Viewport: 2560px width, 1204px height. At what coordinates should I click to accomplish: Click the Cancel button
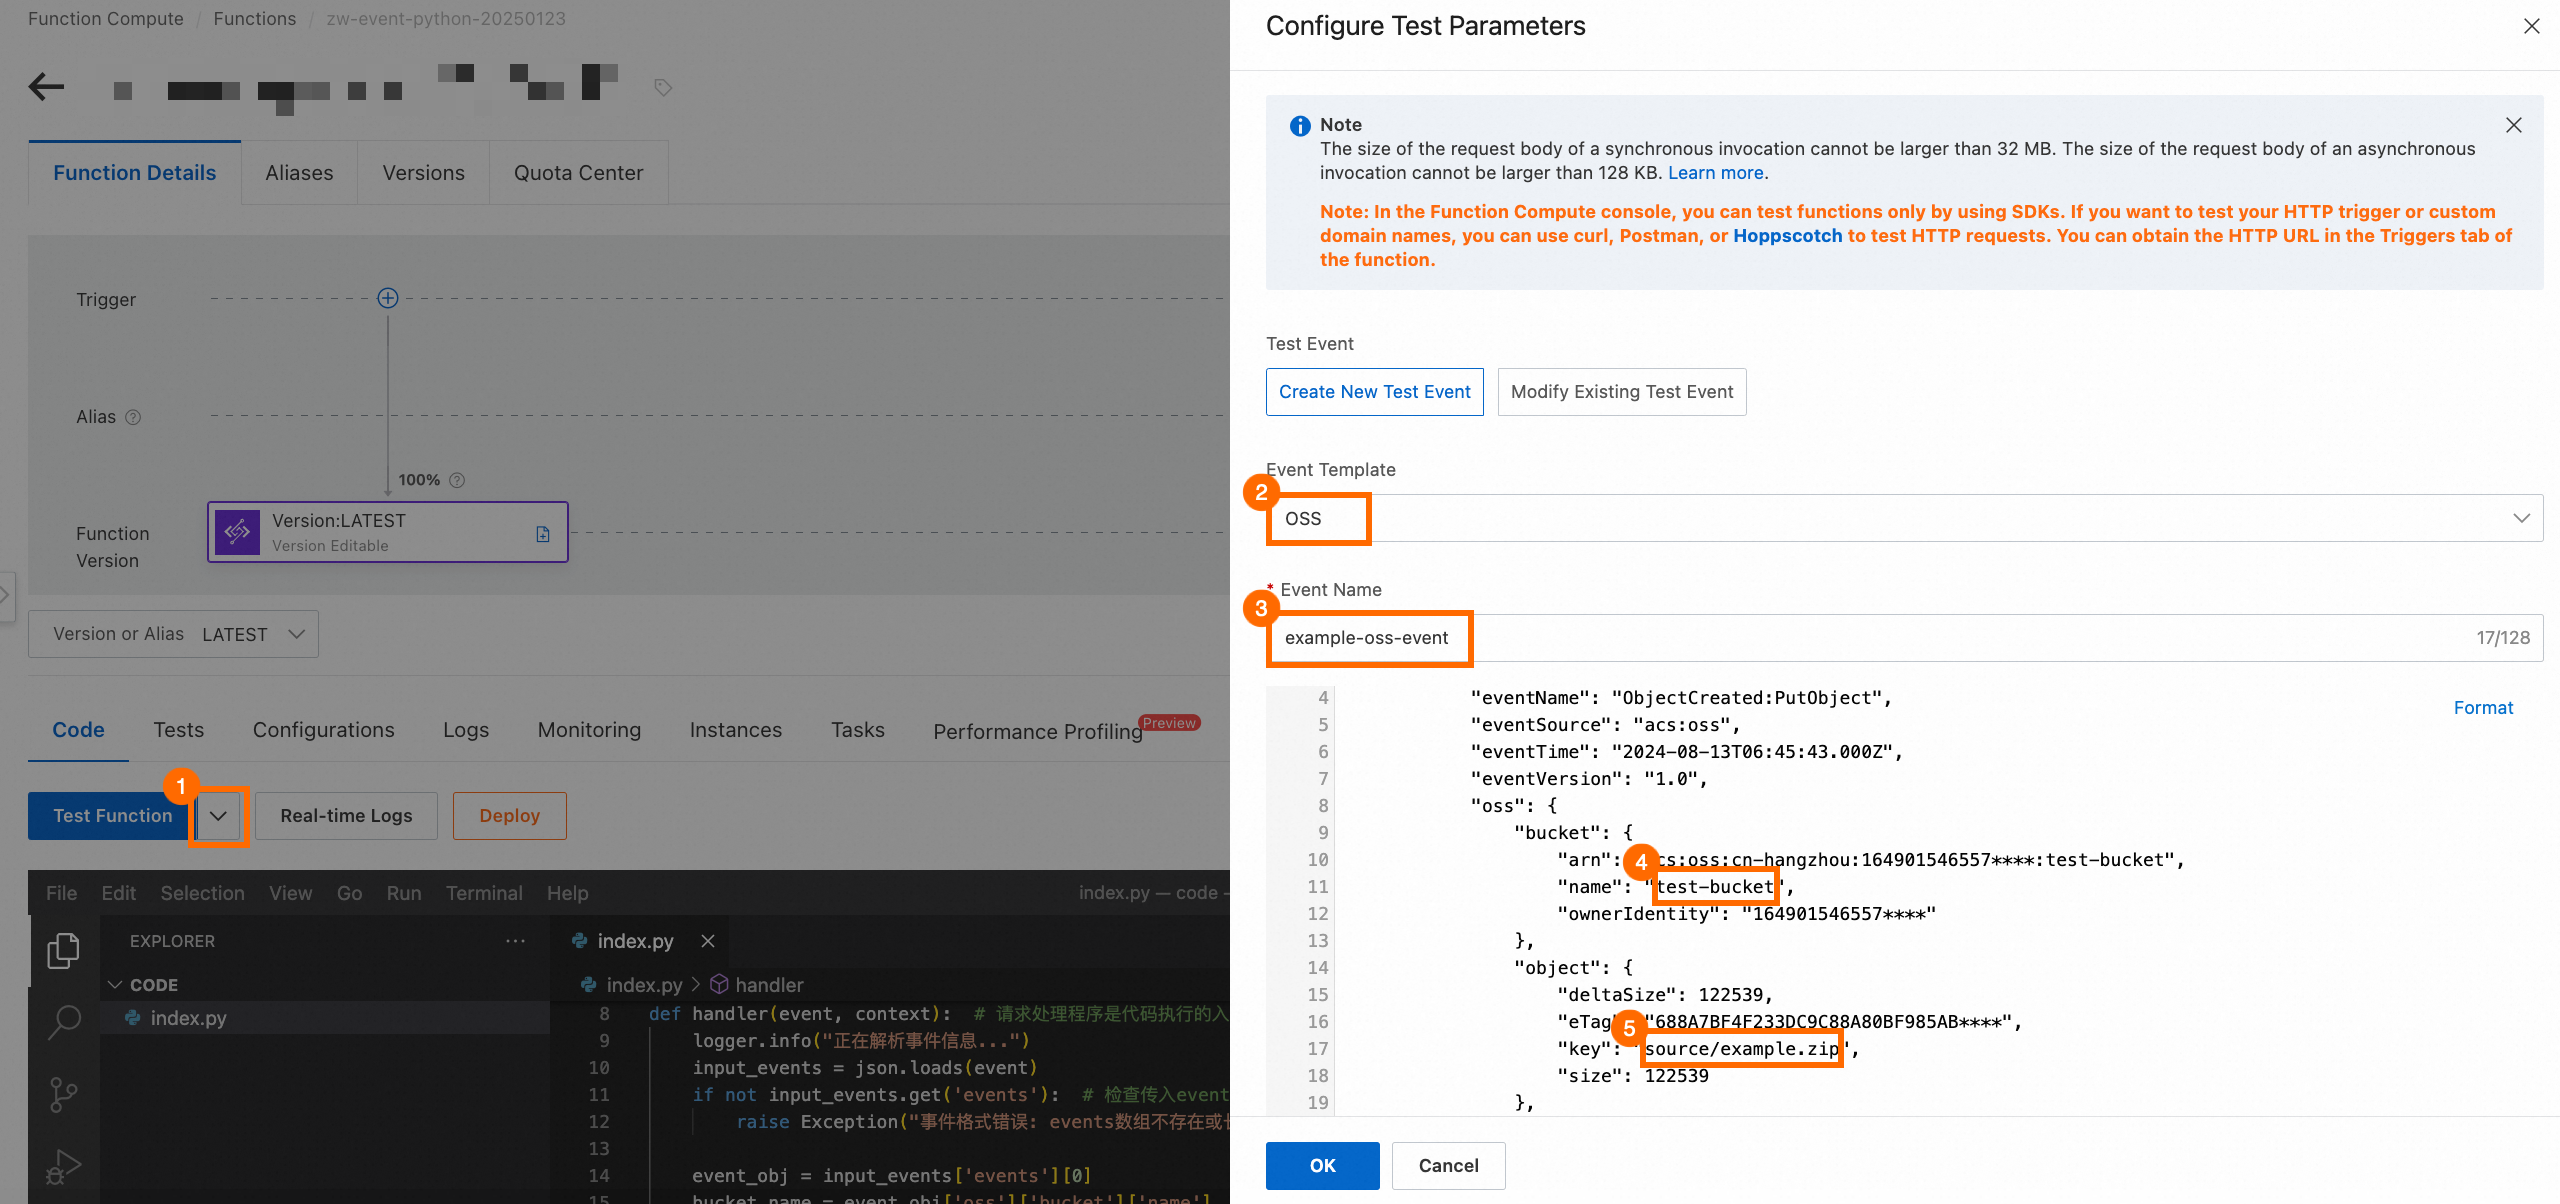(1449, 1166)
